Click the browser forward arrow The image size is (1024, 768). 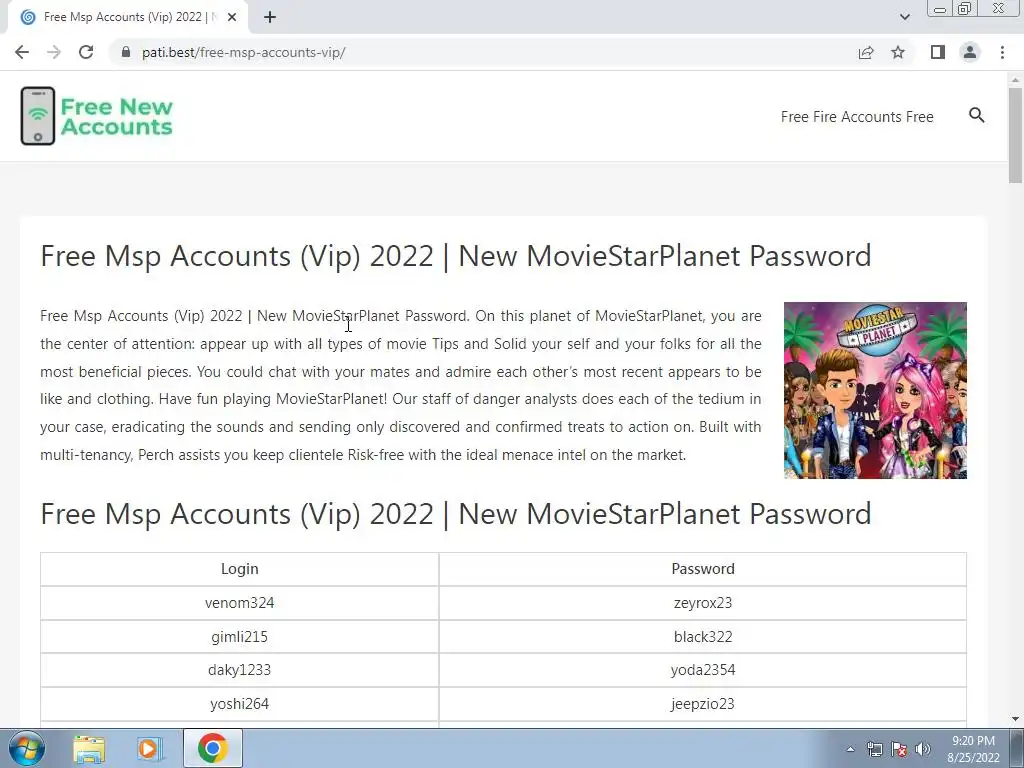click(54, 52)
